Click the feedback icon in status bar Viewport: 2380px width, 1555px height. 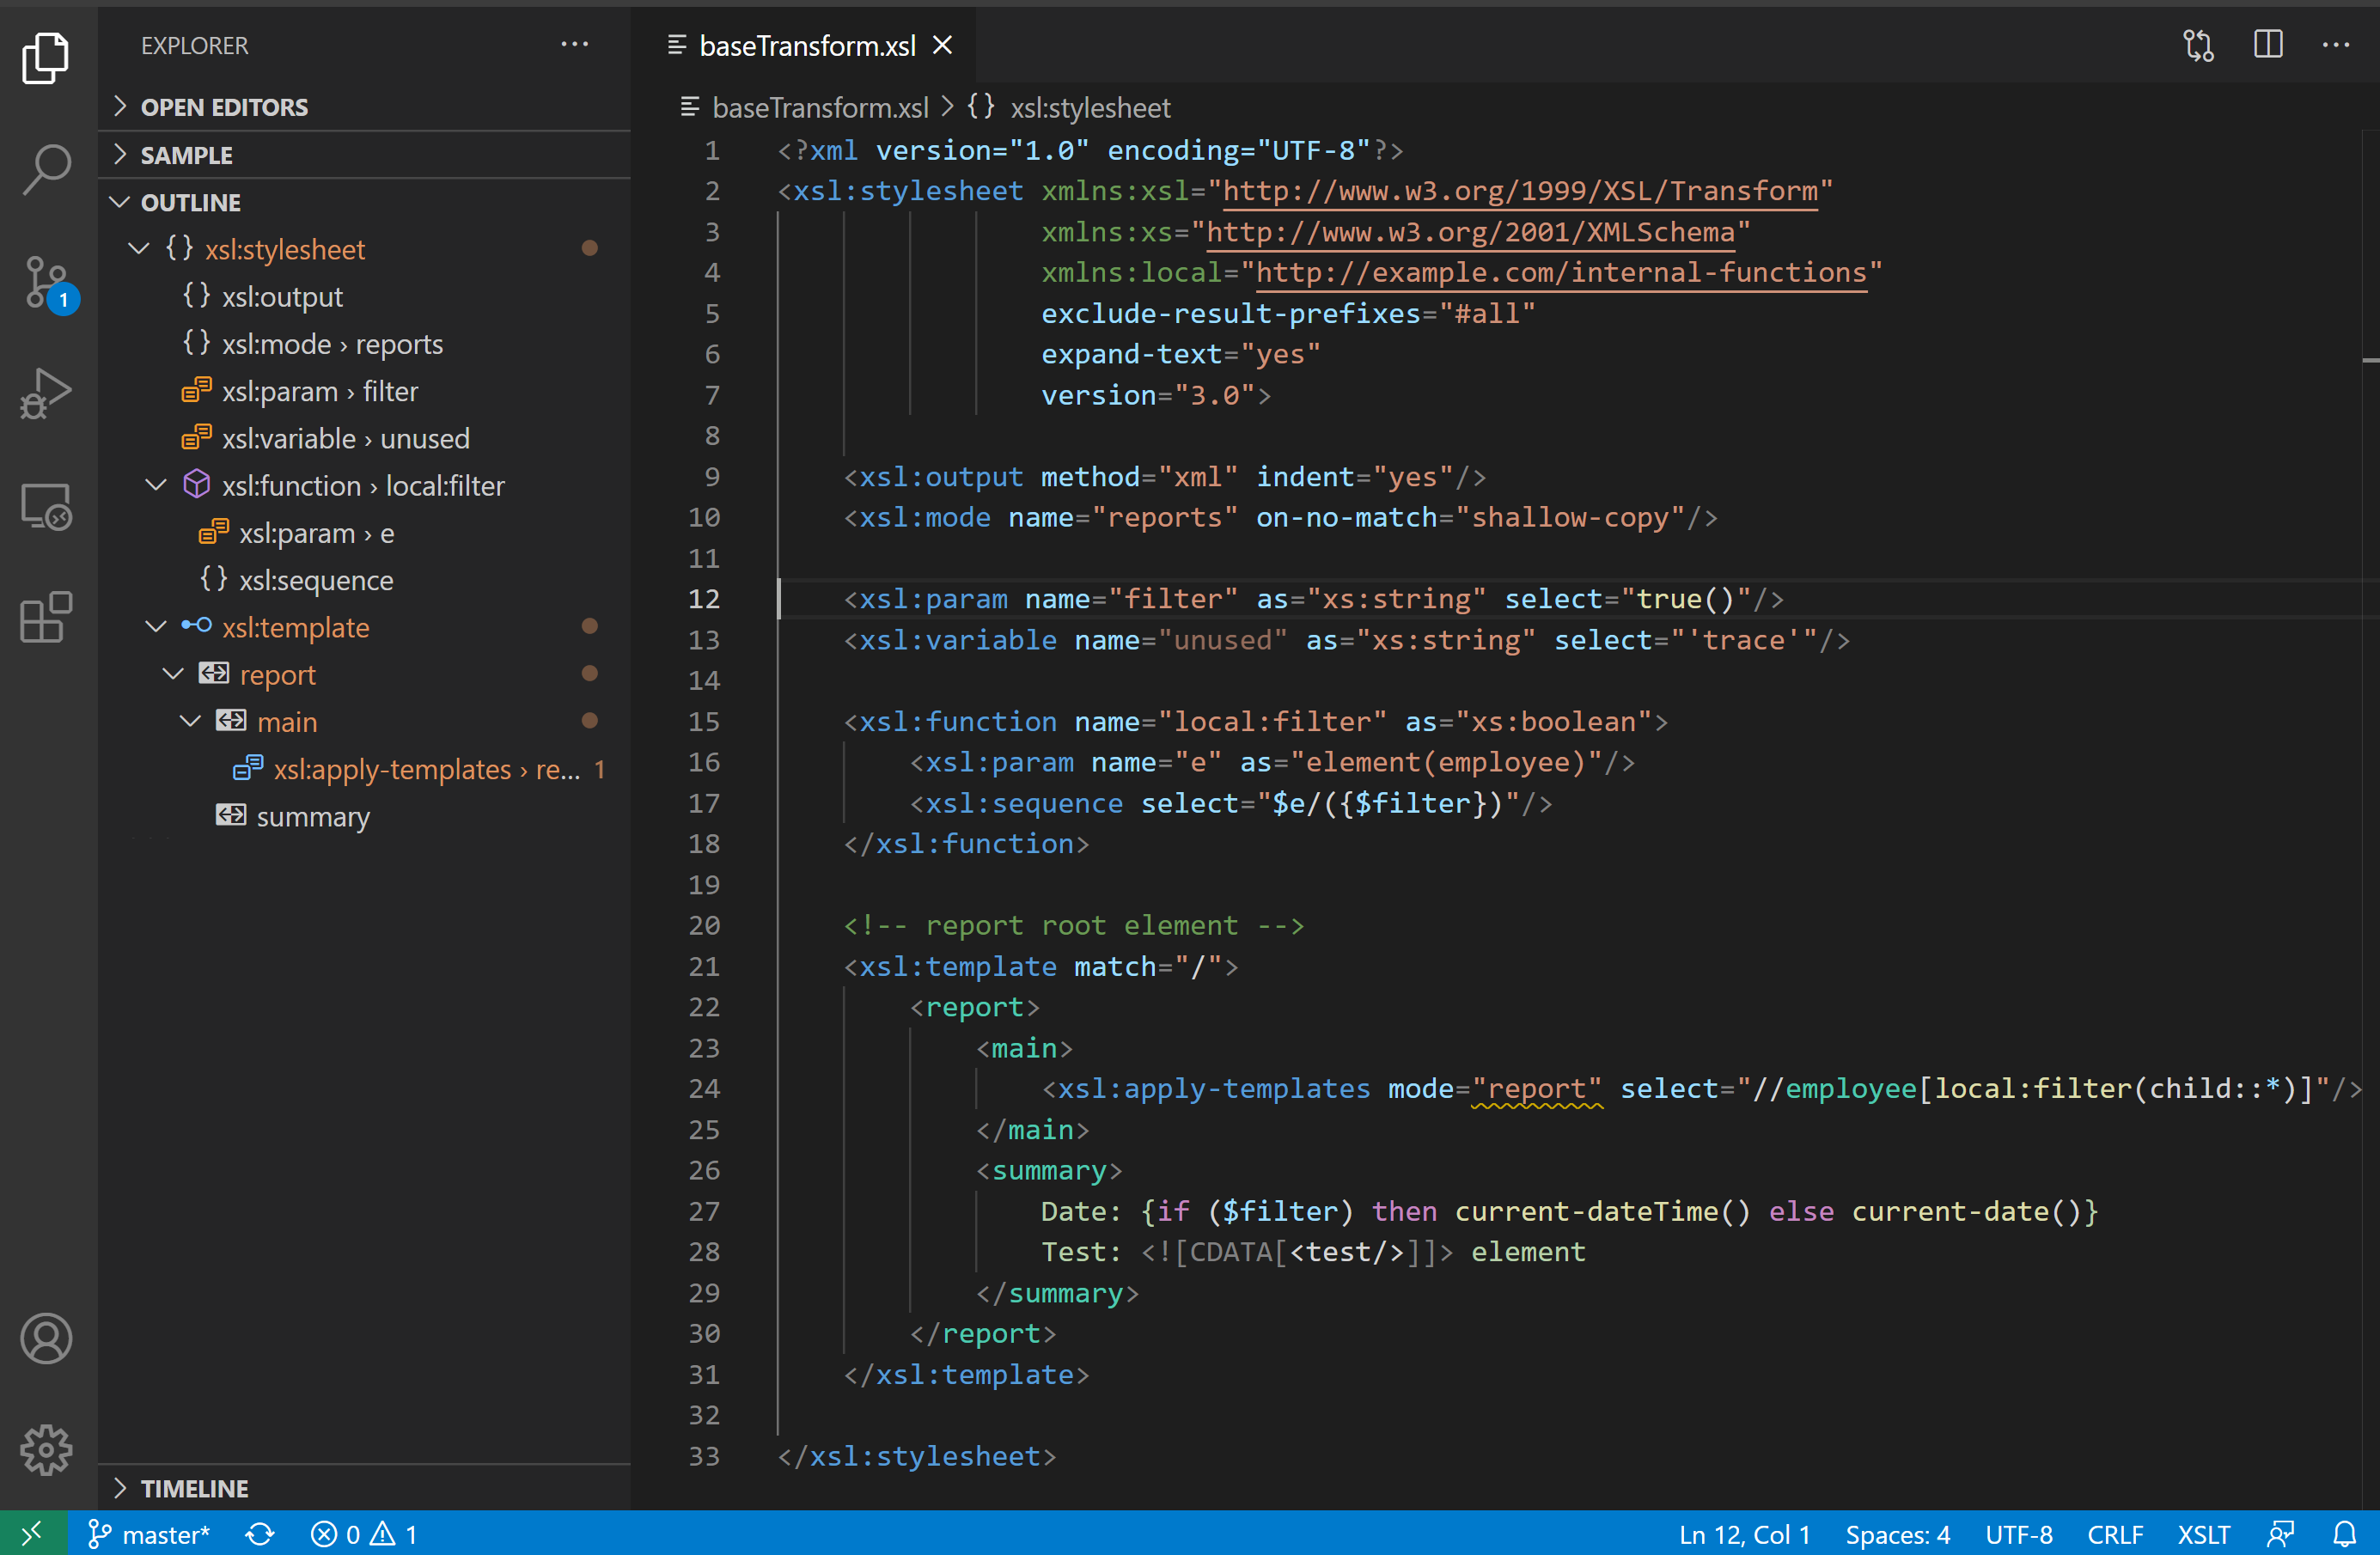2281,1534
